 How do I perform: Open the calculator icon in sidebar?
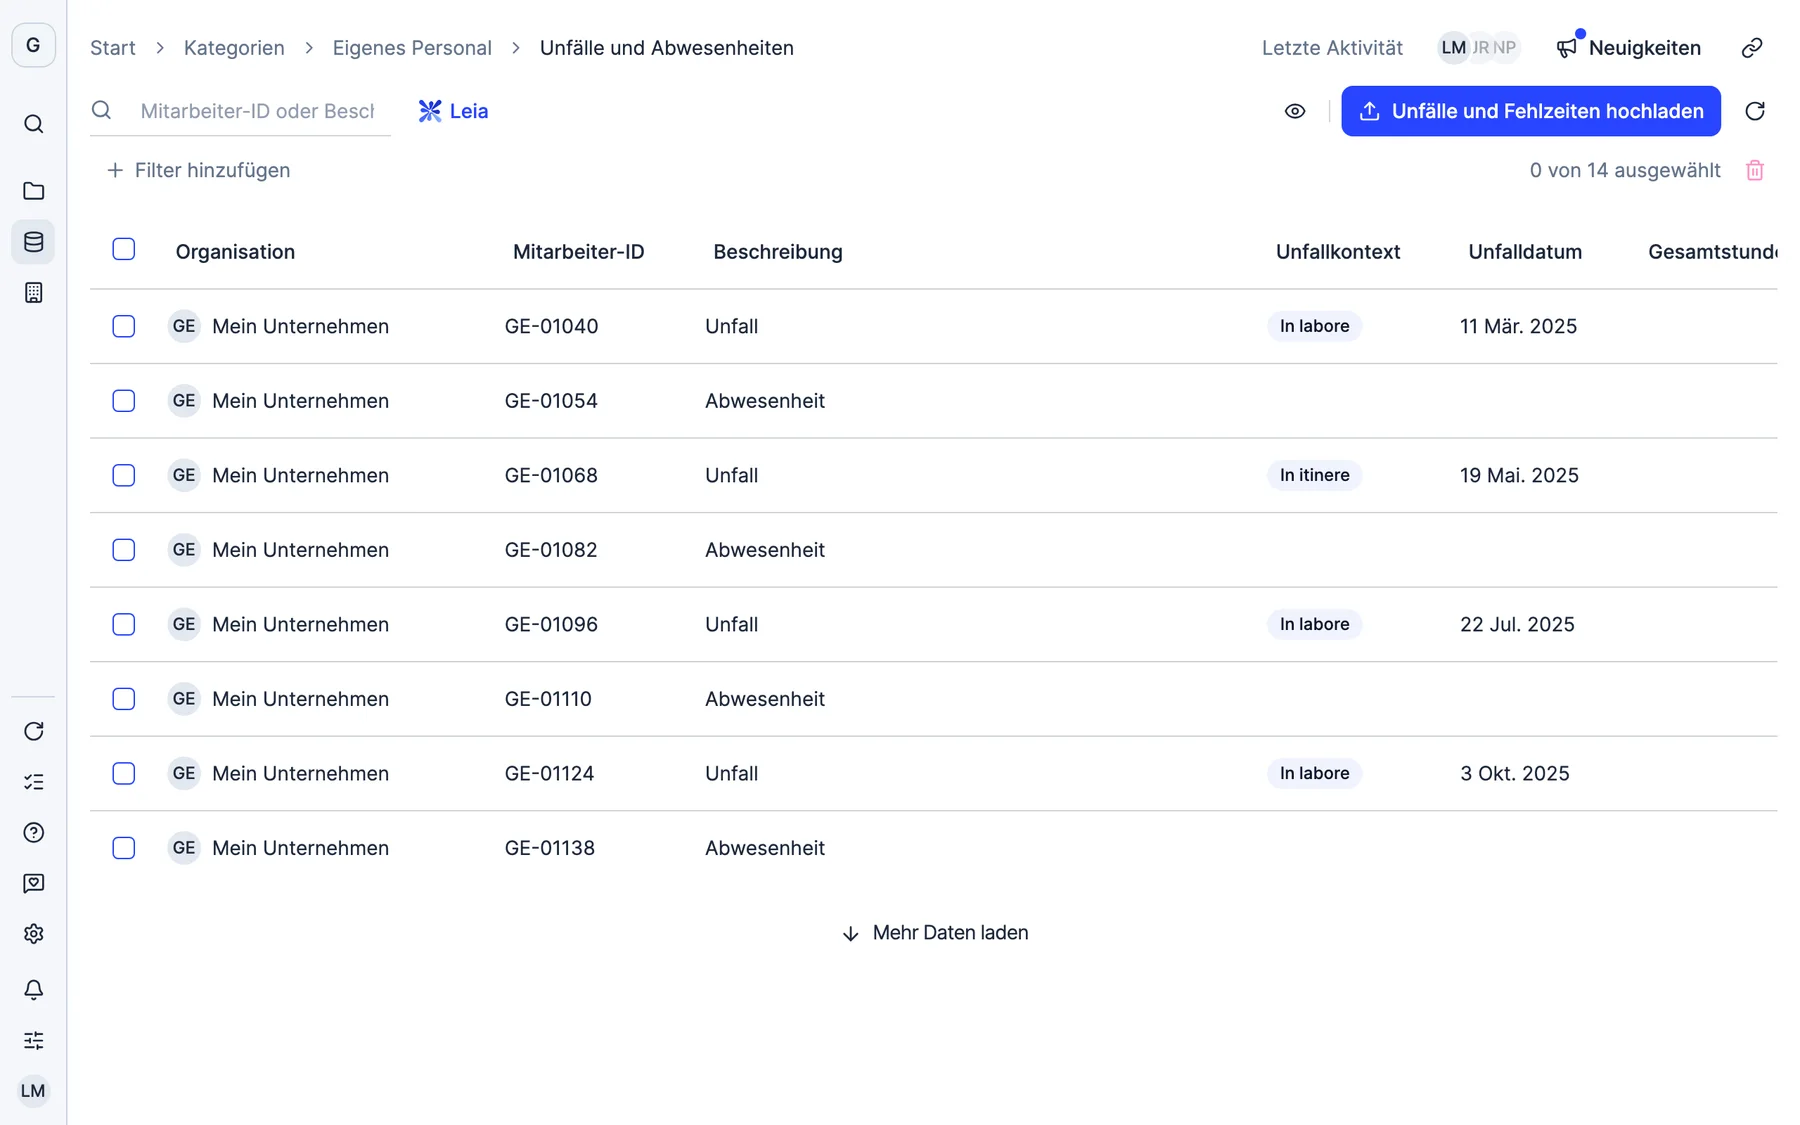pyautogui.click(x=33, y=293)
